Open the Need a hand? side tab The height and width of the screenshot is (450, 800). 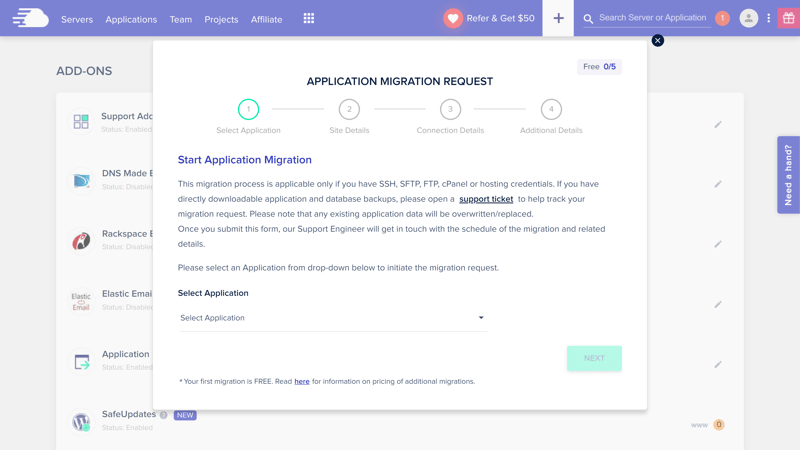[x=788, y=174]
